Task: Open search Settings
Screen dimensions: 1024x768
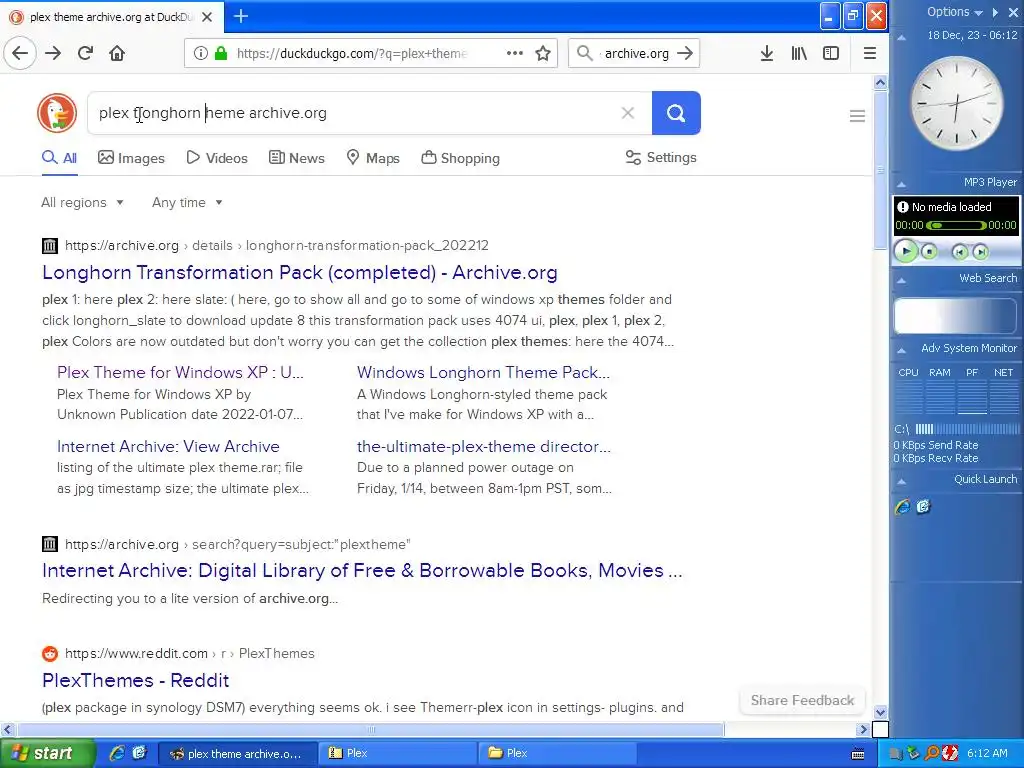Action: pos(661,157)
